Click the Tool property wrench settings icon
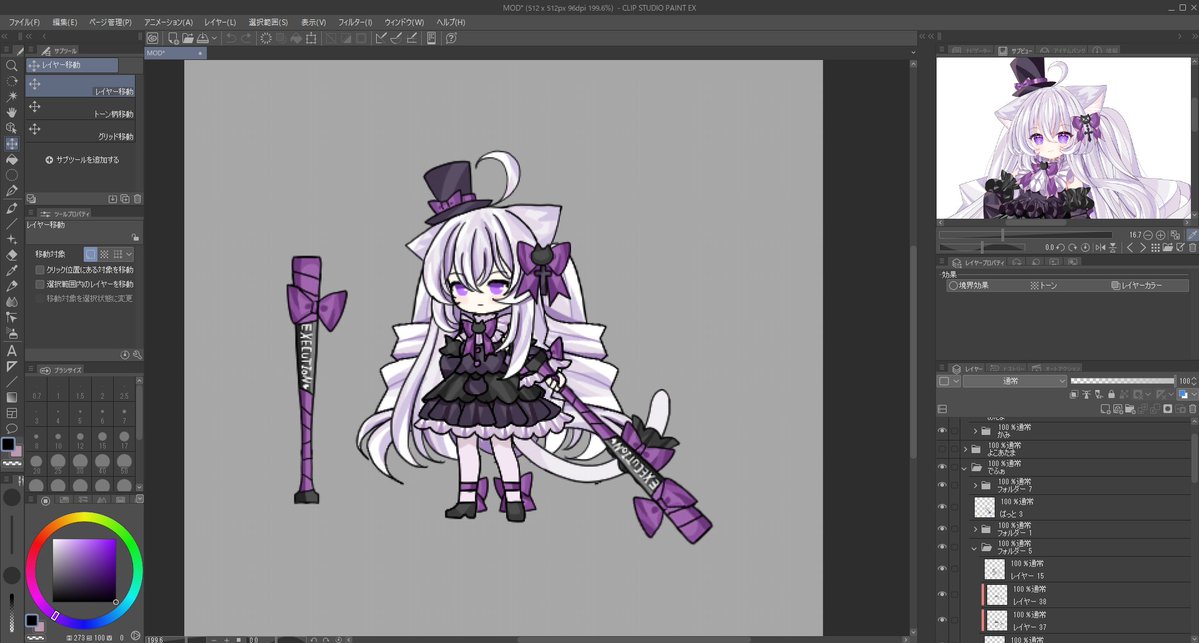 137,355
